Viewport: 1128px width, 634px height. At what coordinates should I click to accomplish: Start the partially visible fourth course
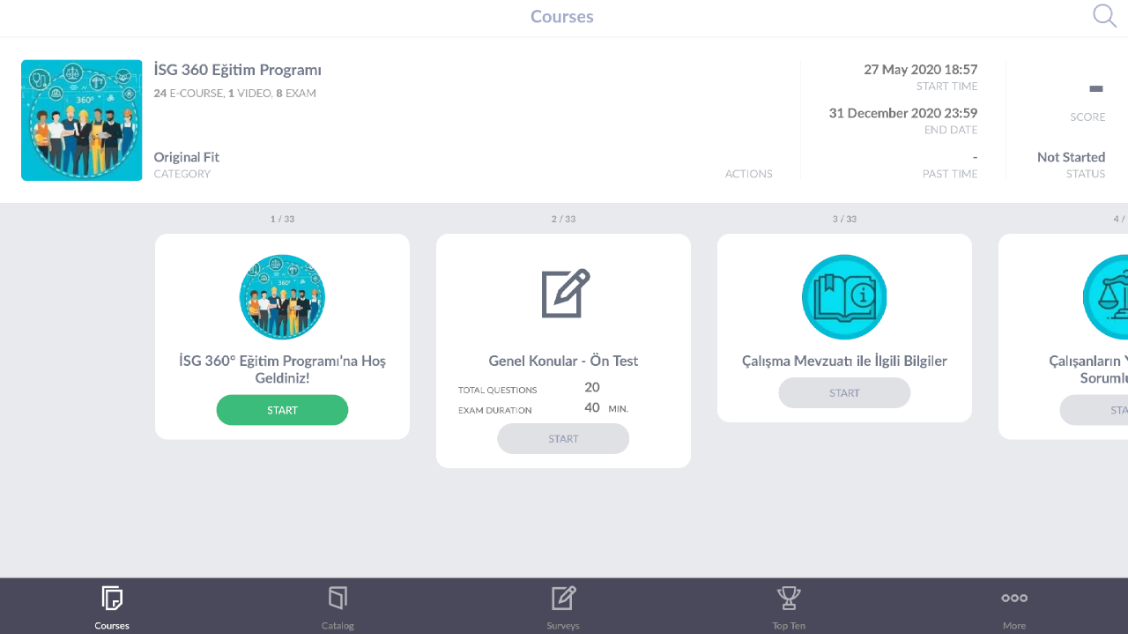click(1094, 410)
